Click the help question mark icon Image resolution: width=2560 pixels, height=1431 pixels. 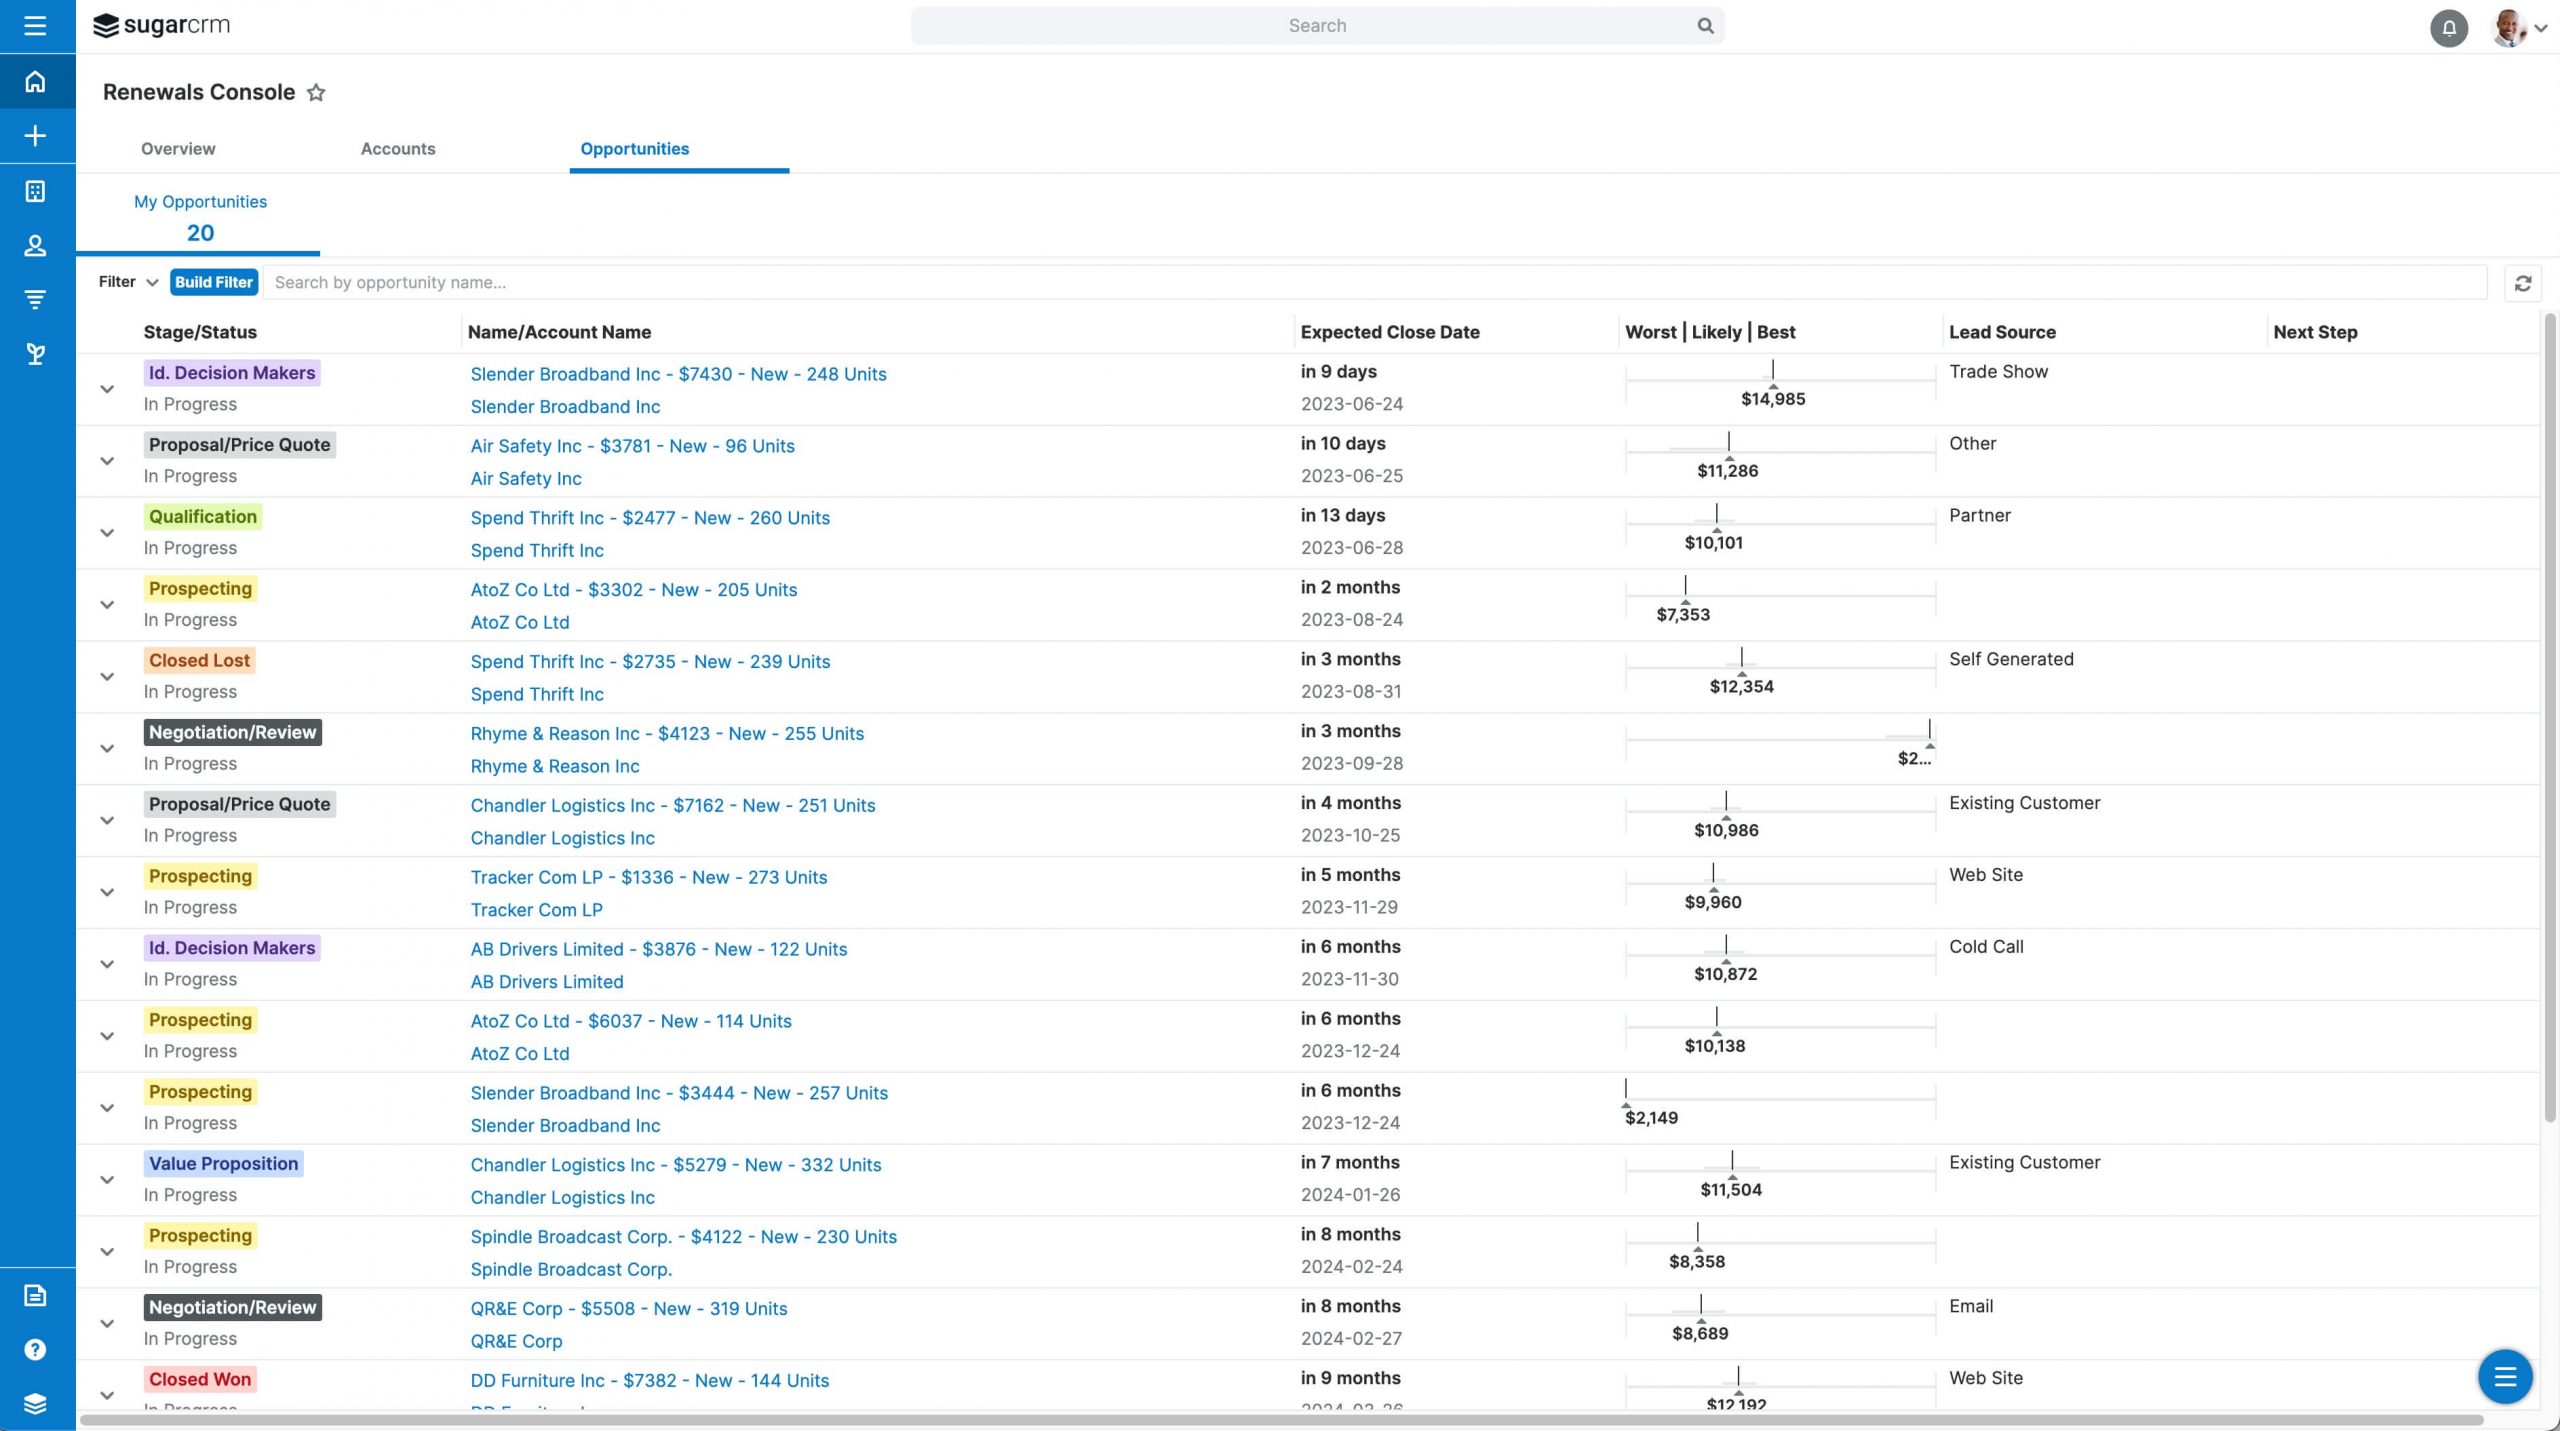pyautogui.click(x=35, y=1350)
